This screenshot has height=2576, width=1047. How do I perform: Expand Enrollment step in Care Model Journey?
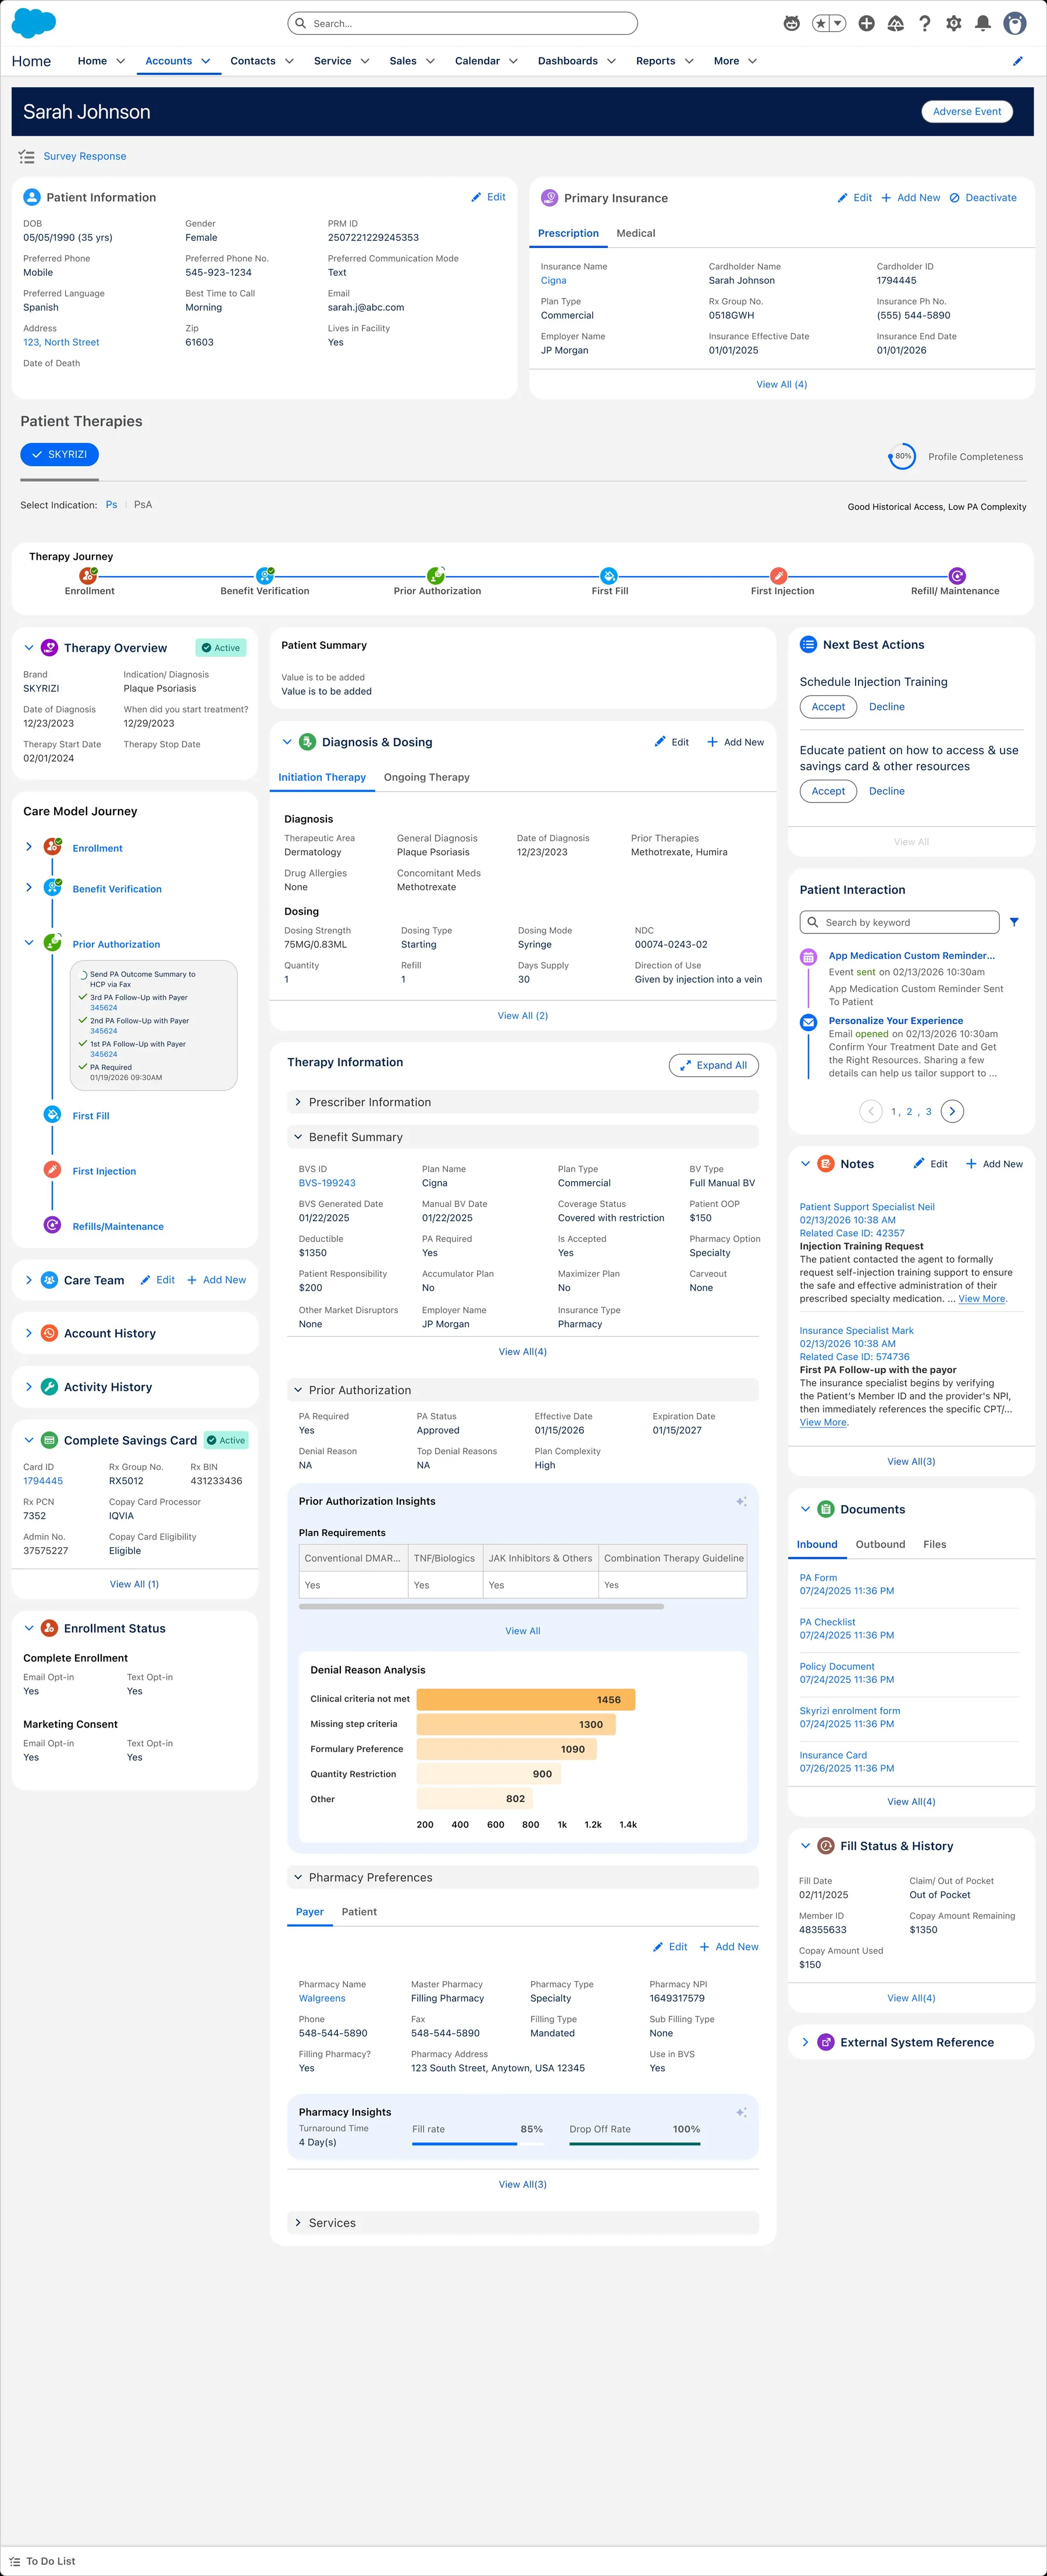point(28,847)
